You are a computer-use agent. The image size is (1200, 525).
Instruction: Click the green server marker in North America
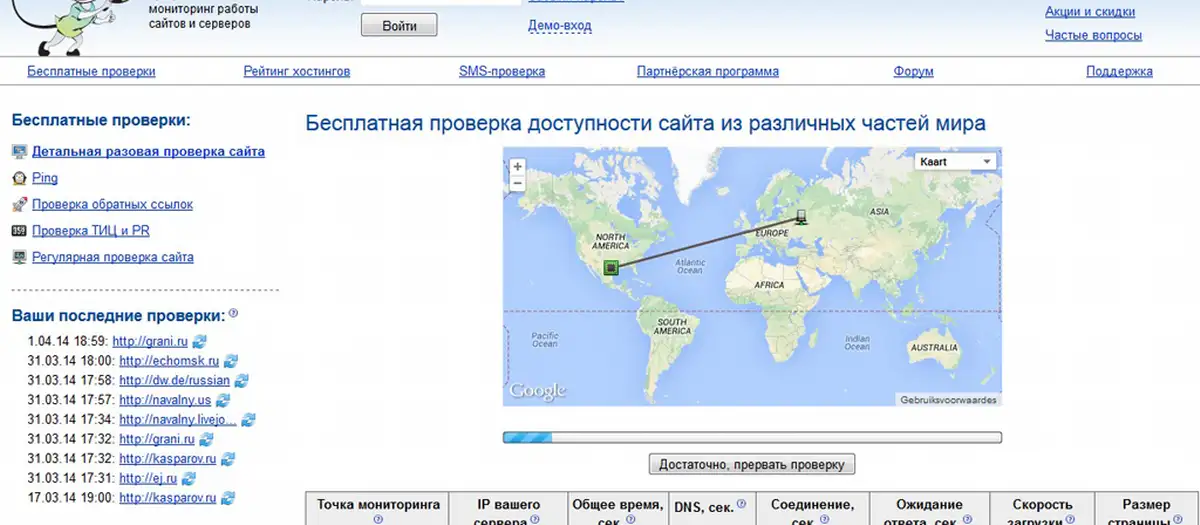611,267
